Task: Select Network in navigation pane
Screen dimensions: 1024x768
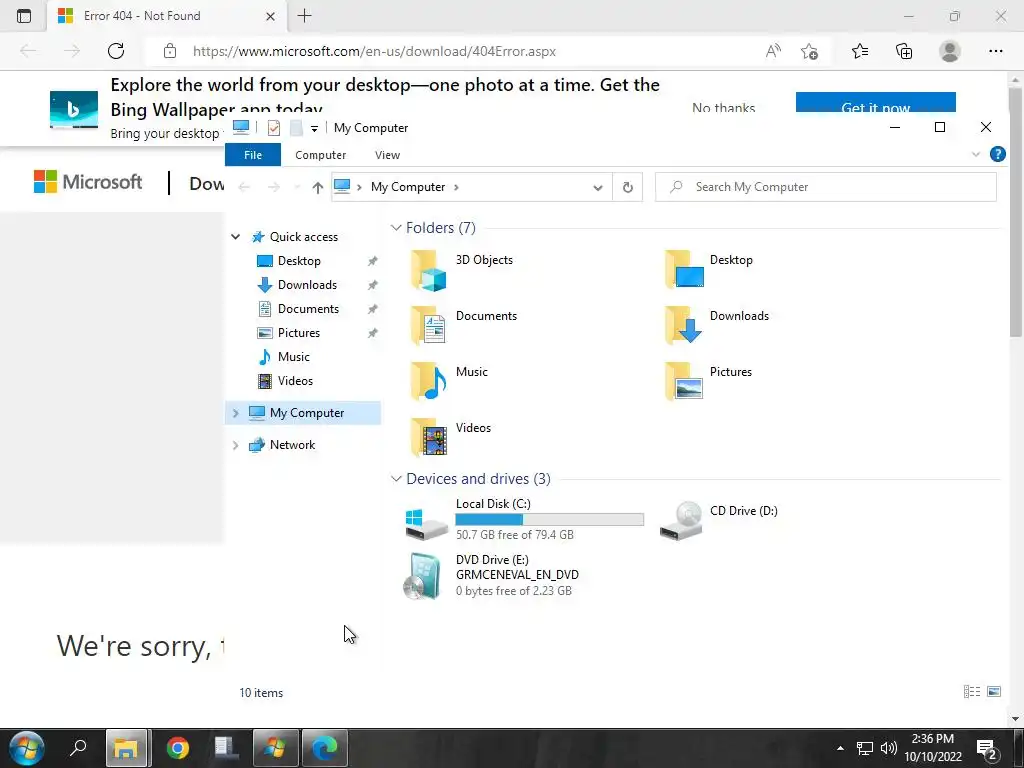Action: [x=292, y=445]
